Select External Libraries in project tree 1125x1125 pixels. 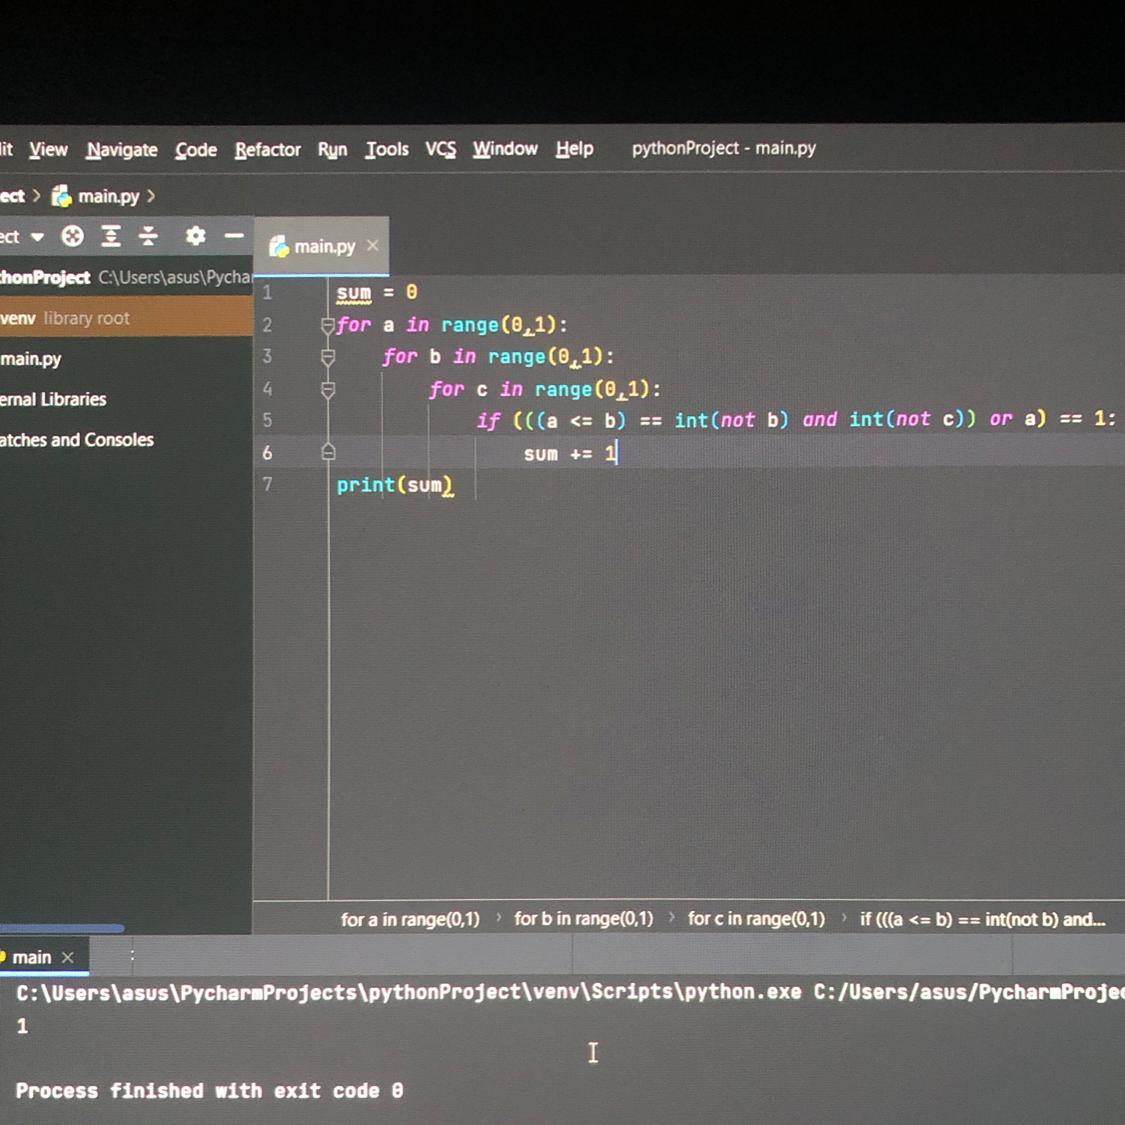(x=53, y=399)
